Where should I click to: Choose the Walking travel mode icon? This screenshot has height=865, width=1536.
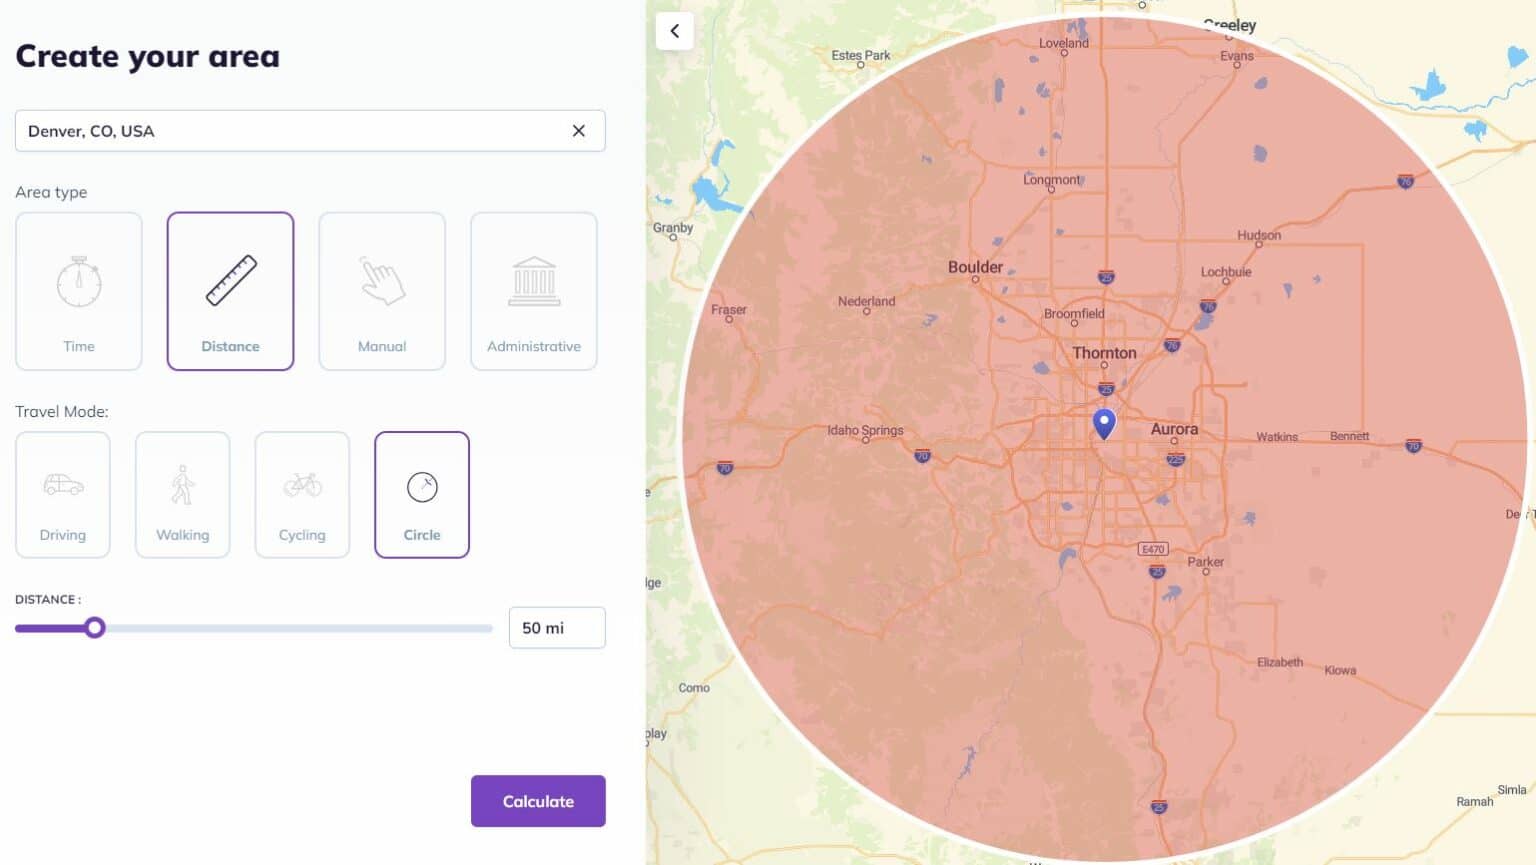click(x=182, y=483)
